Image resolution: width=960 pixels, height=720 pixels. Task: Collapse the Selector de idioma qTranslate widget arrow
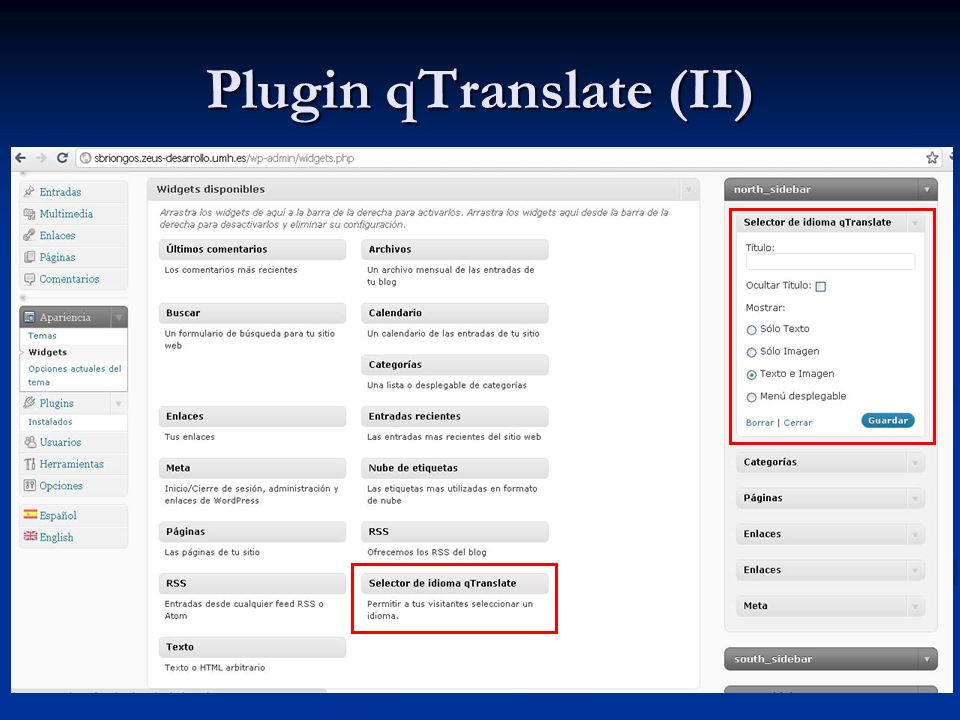pos(914,223)
